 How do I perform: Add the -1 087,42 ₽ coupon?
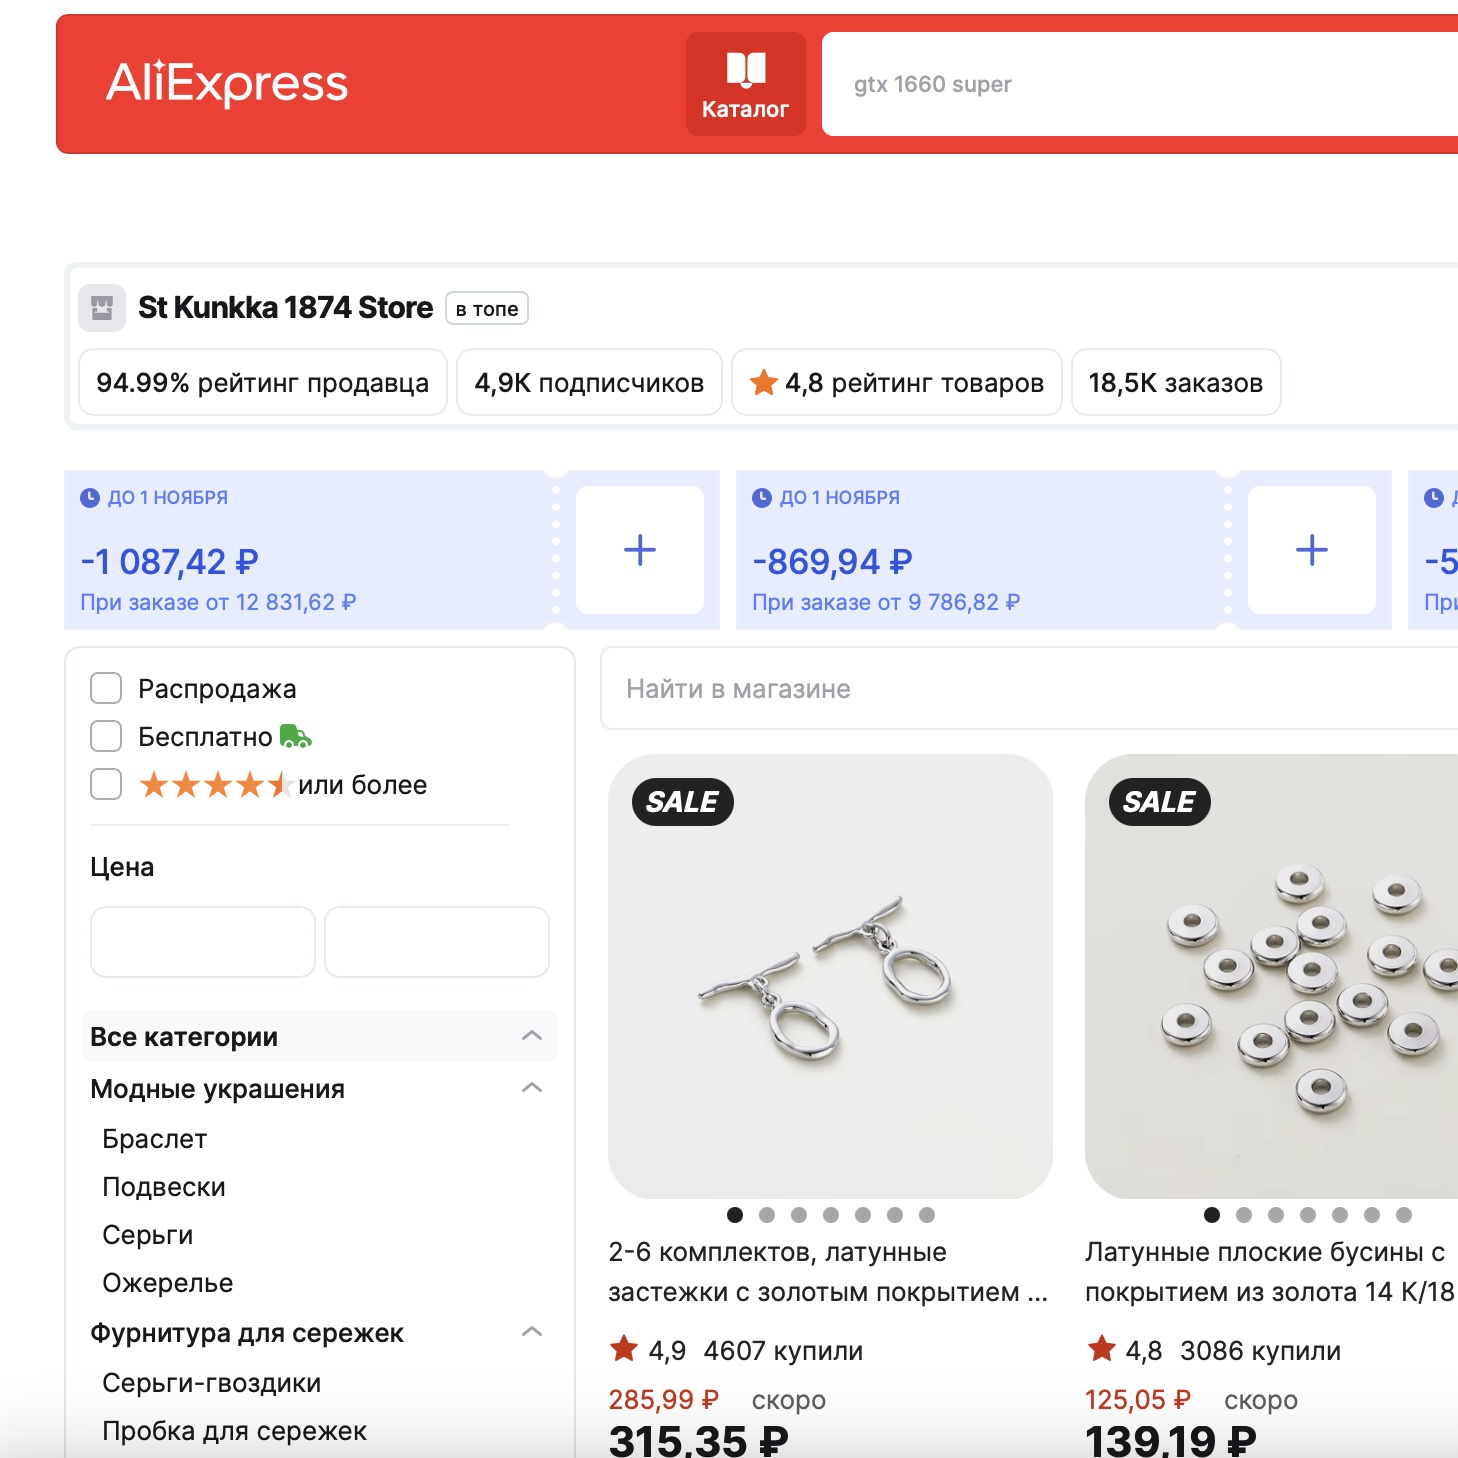pos(640,550)
